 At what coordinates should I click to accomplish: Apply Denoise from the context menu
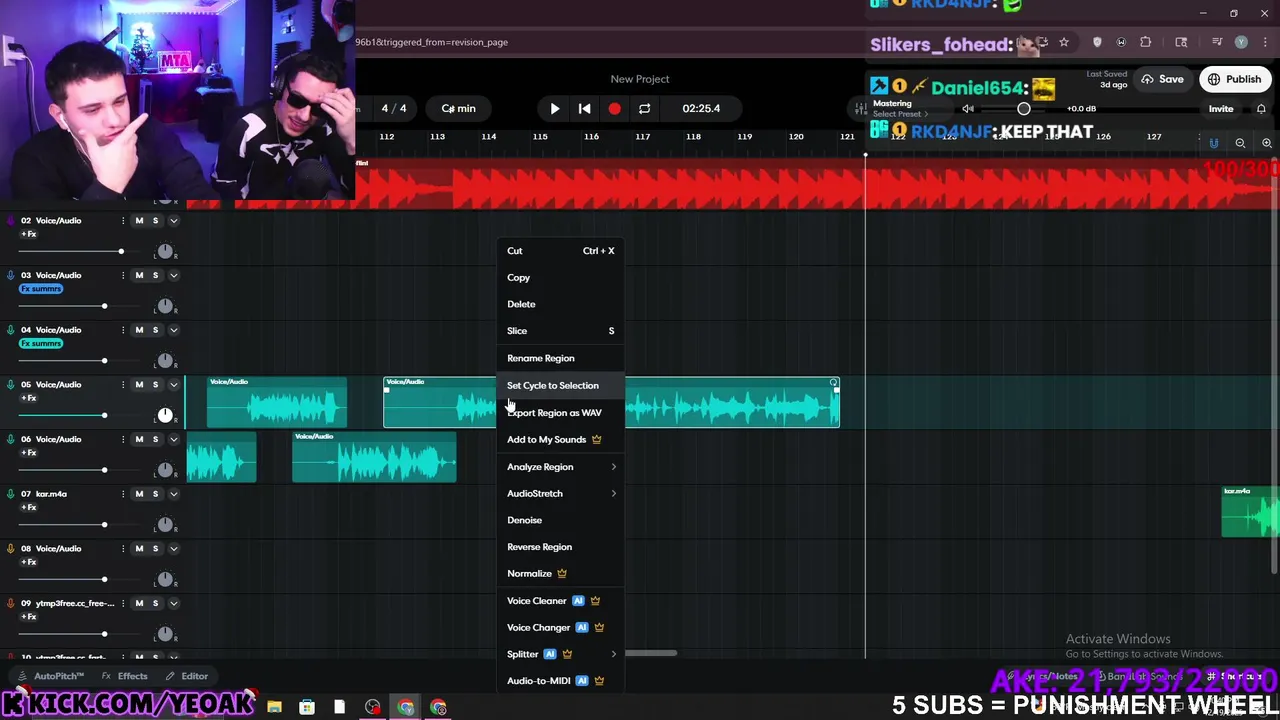(x=561, y=520)
